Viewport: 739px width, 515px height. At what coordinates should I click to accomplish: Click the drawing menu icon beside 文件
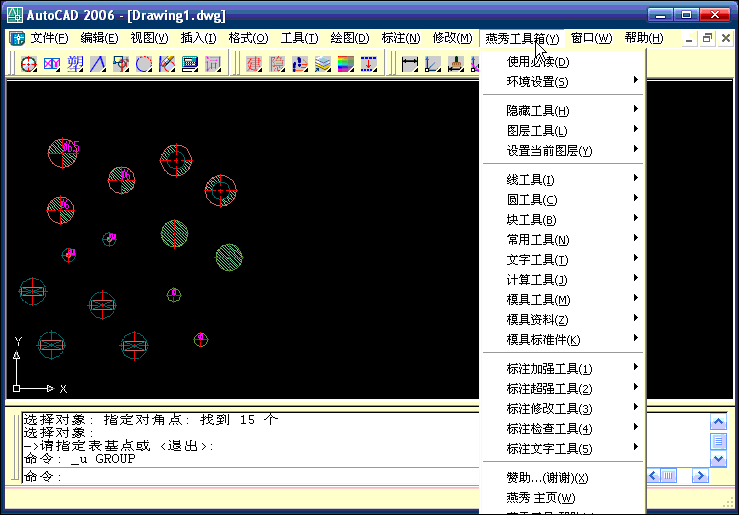tap(17, 38)
